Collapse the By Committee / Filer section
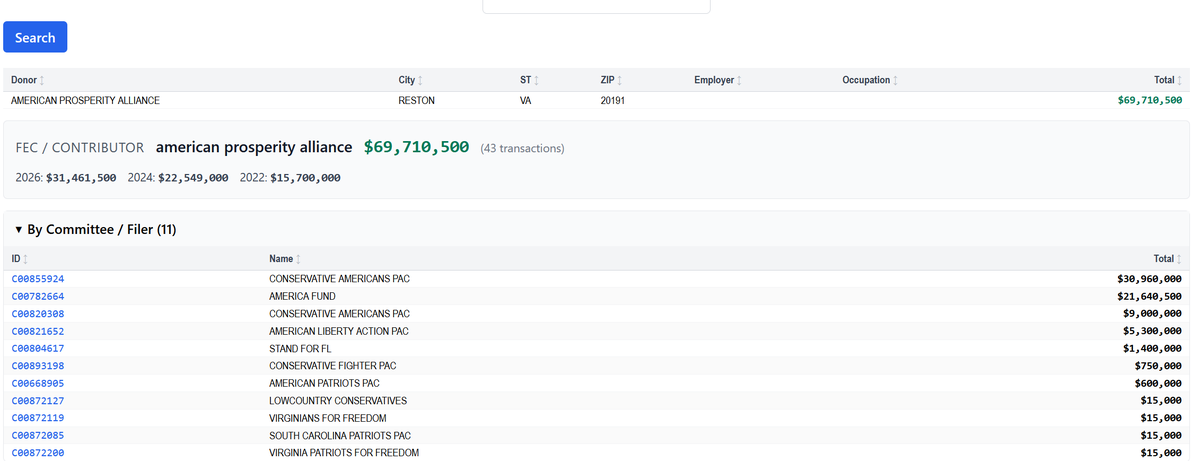 [96, 229]
